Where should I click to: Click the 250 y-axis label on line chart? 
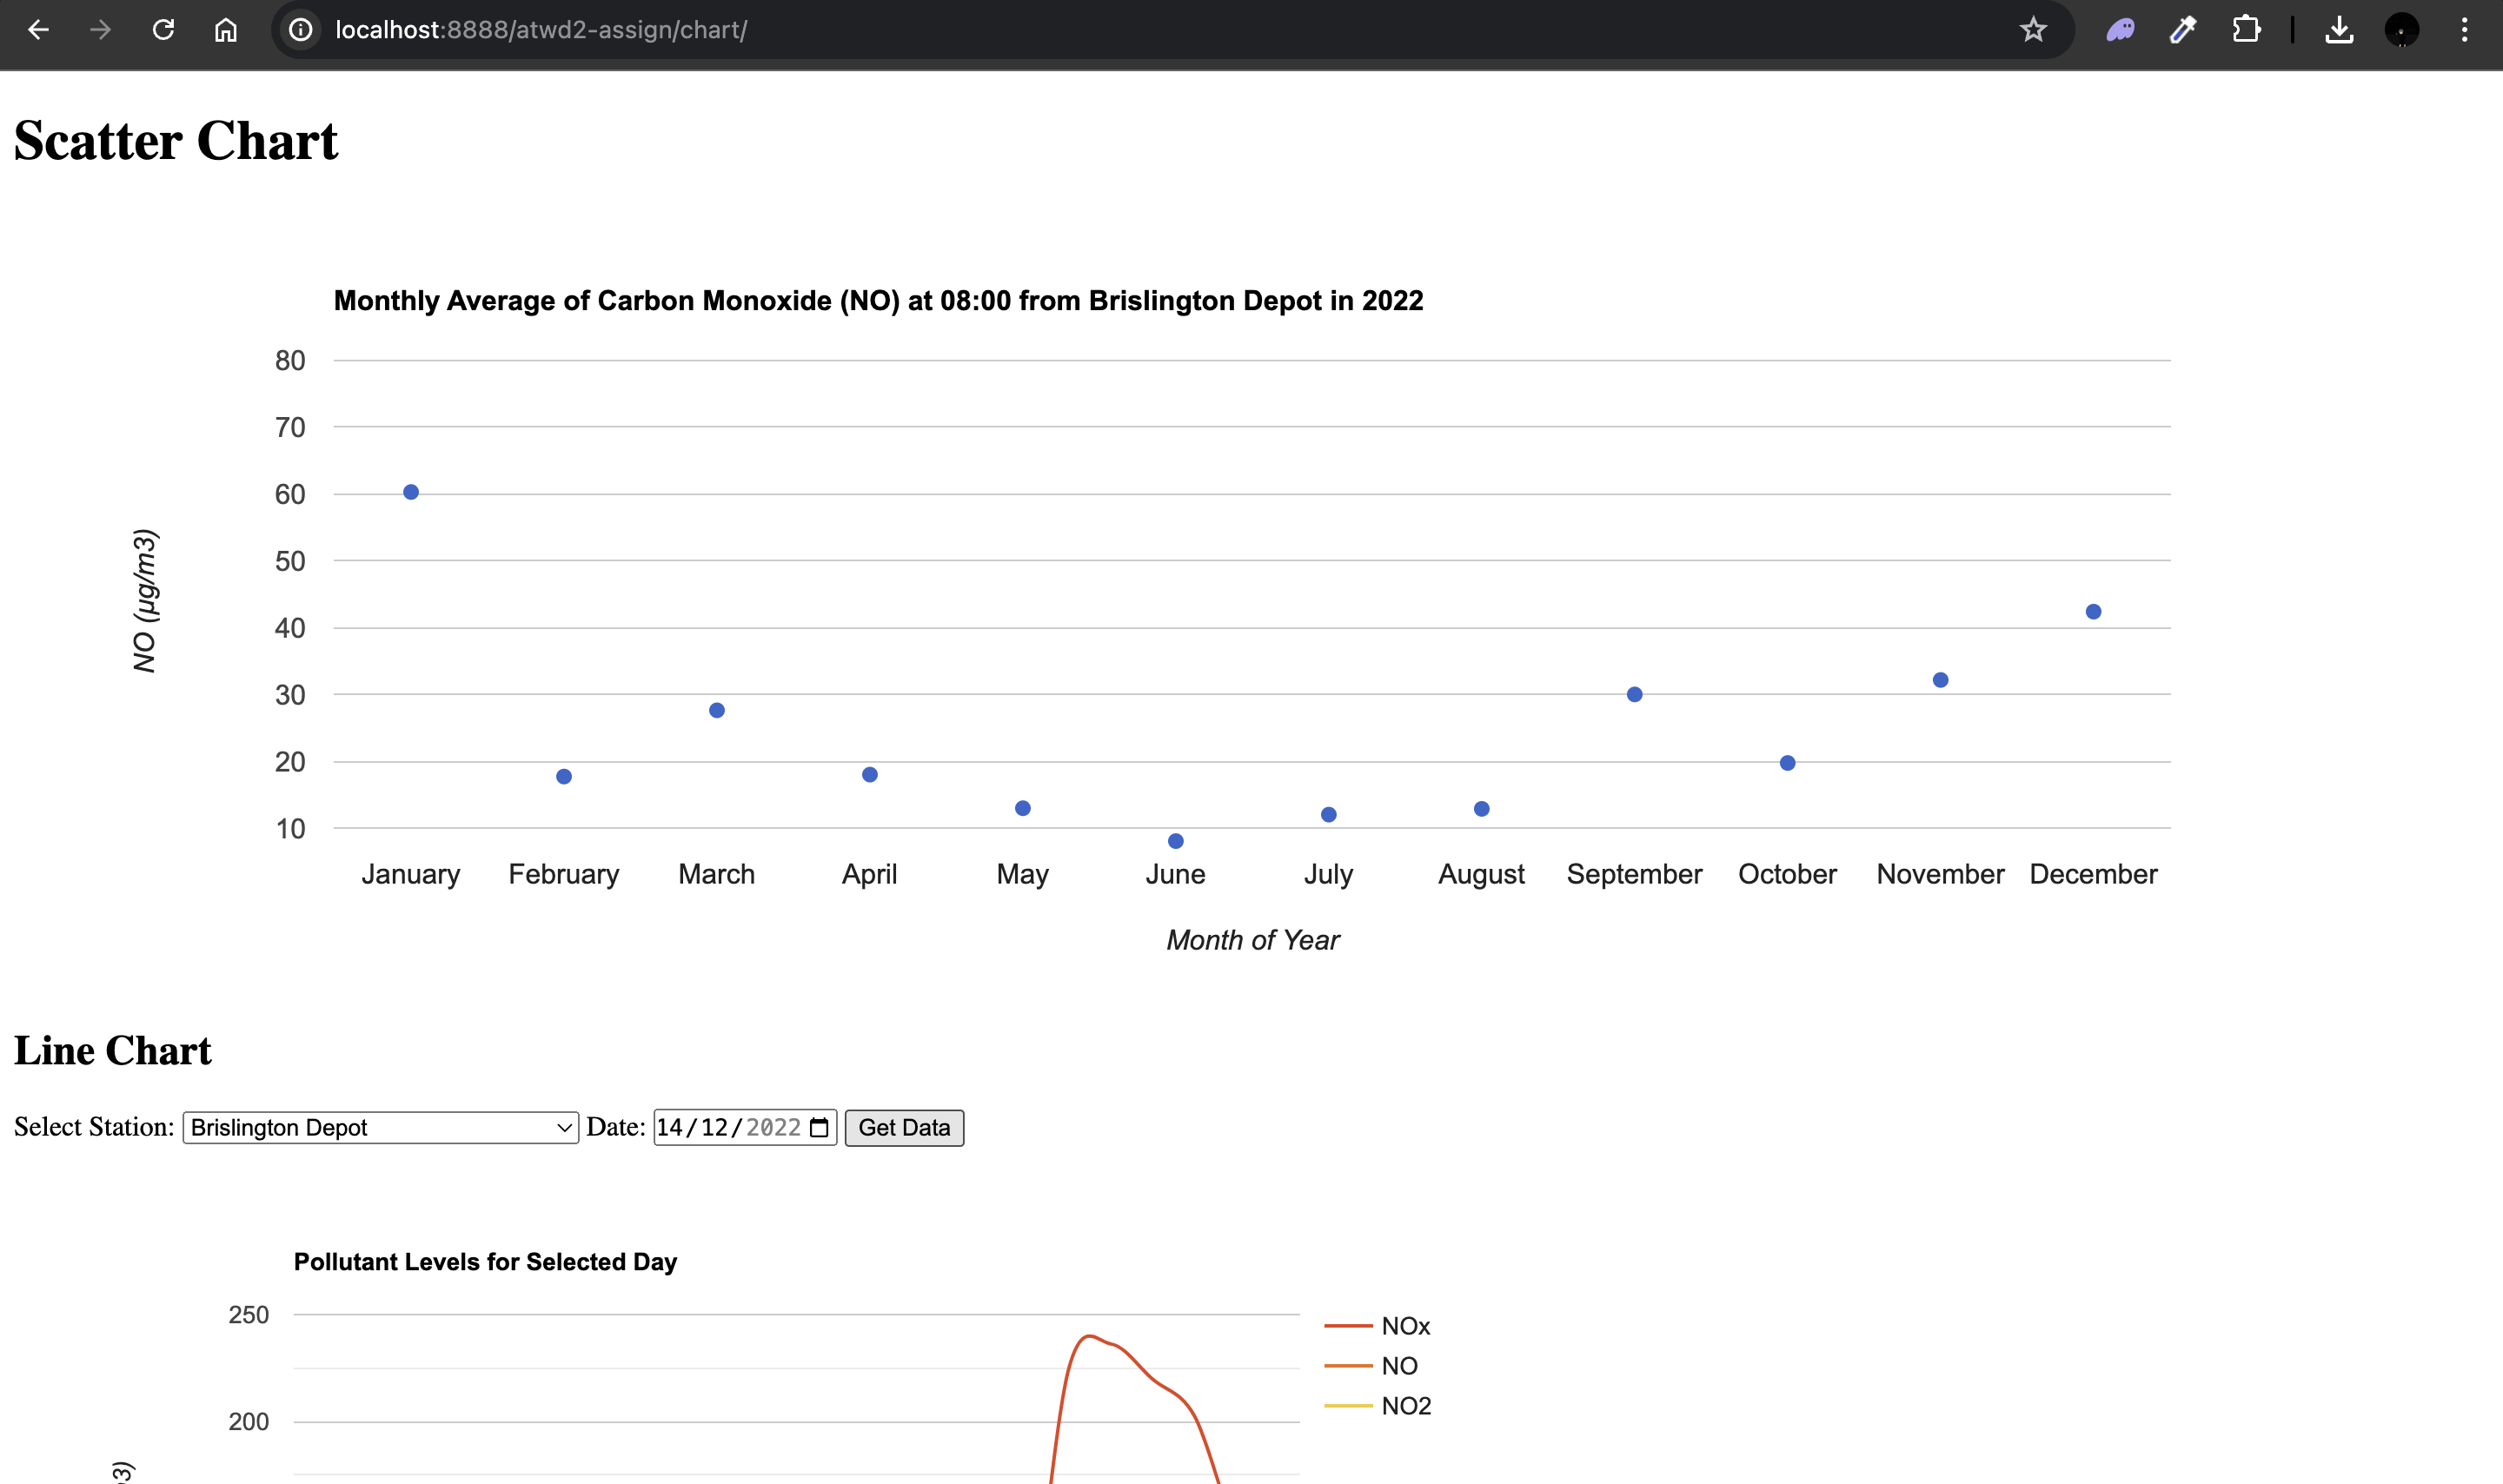[249, 1315]
